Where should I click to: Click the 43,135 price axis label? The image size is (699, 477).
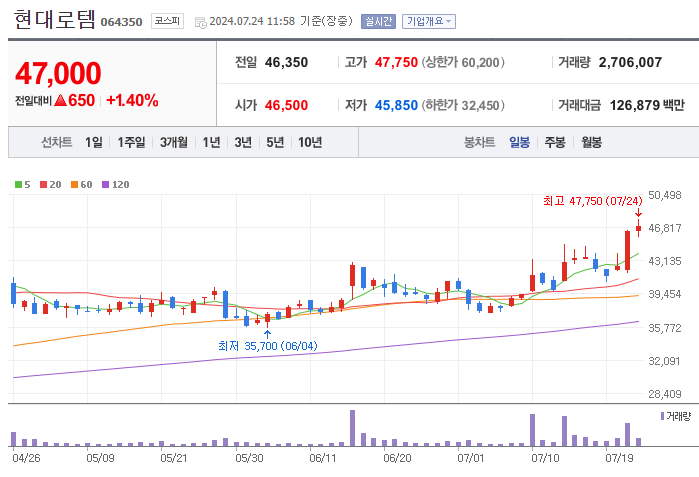pyautogui.click(x=665, y=261)
